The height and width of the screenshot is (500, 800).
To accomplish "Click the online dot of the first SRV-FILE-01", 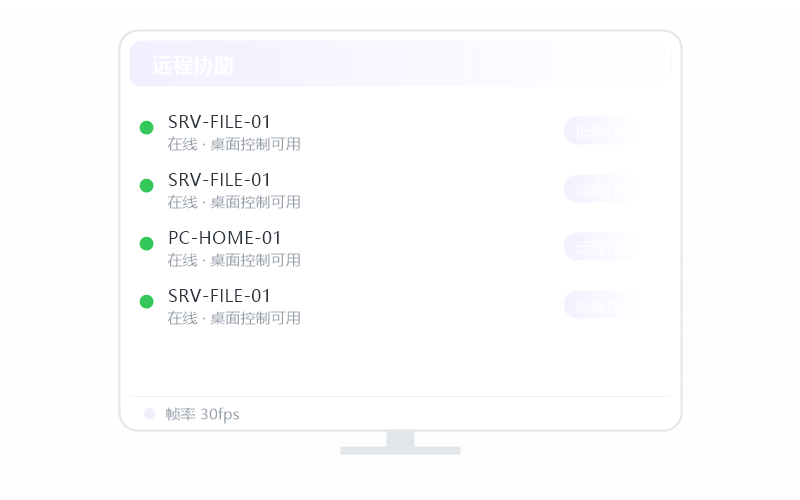I will [146, 128].
